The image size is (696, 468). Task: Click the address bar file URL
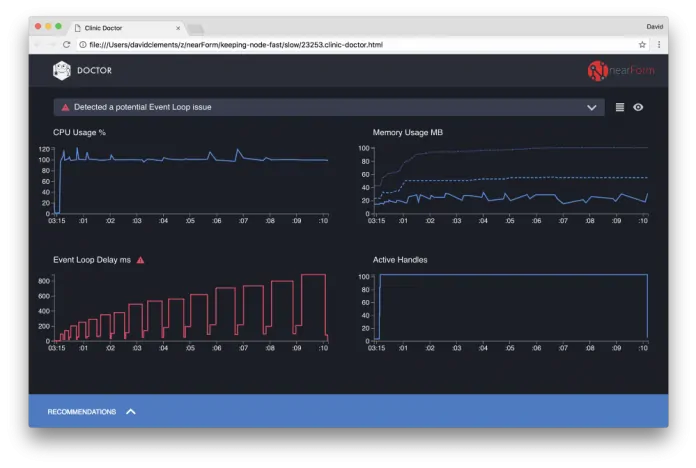pyautogui.click(x=236, y=44)
